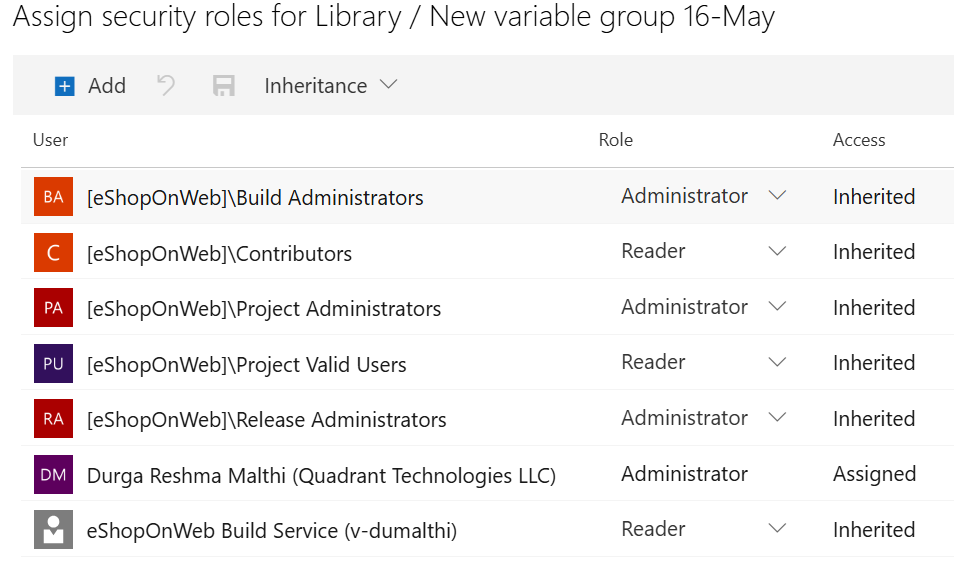The width and height of the screenshot is (954, 567).
Task: Click the User column header
Action: click(x=50, y=140)
